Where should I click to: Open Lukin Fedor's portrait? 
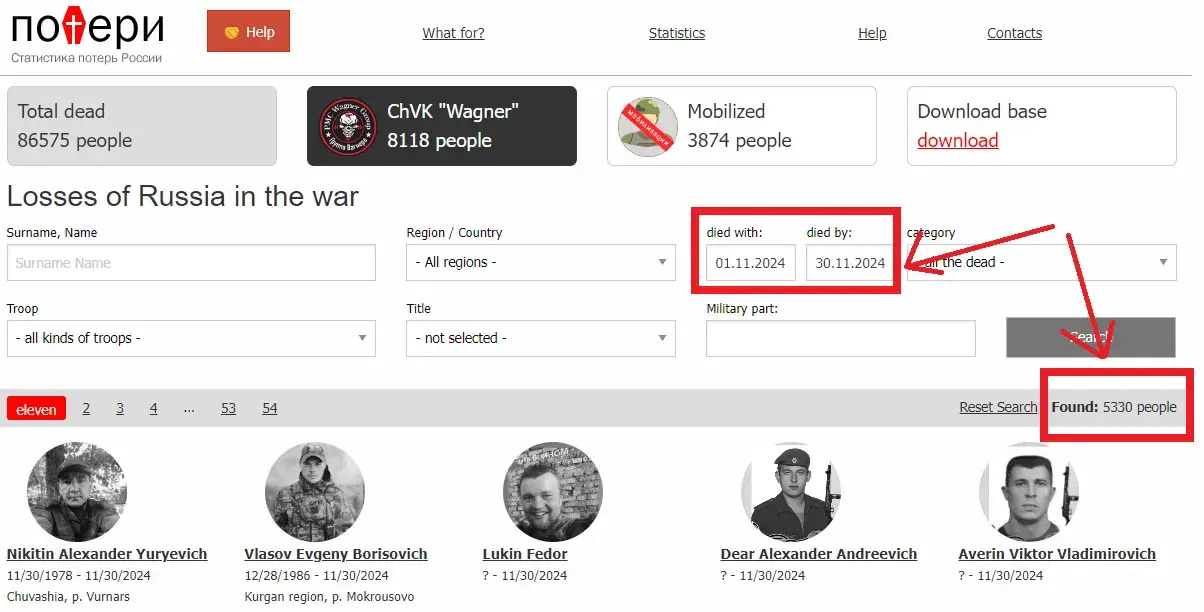[x=553, y=492]
